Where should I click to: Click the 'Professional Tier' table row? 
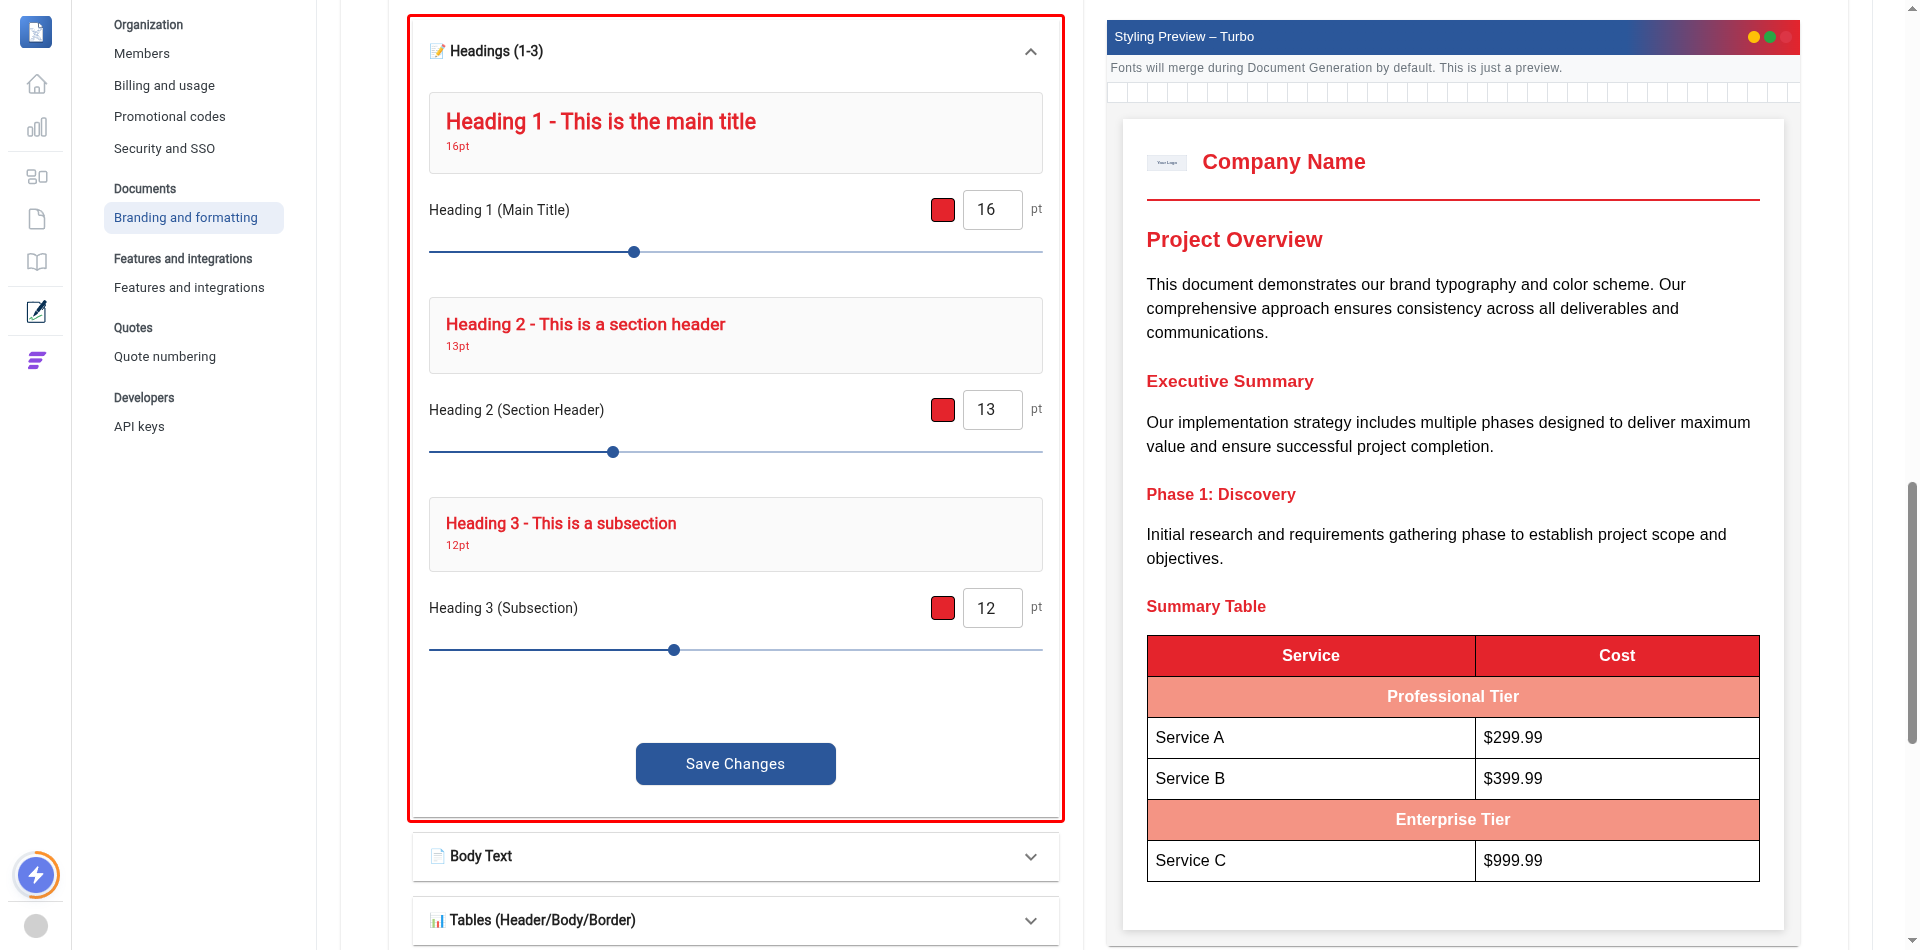pos(1453,697)
